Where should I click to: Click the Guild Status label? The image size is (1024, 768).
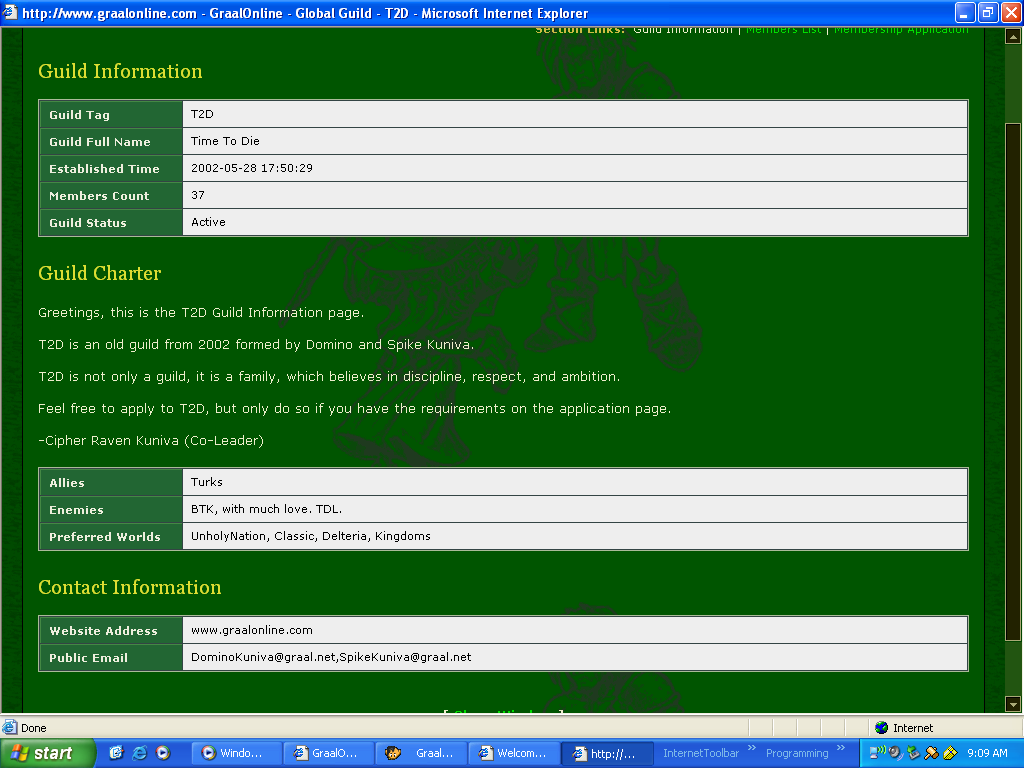click(x=111, y=223)
